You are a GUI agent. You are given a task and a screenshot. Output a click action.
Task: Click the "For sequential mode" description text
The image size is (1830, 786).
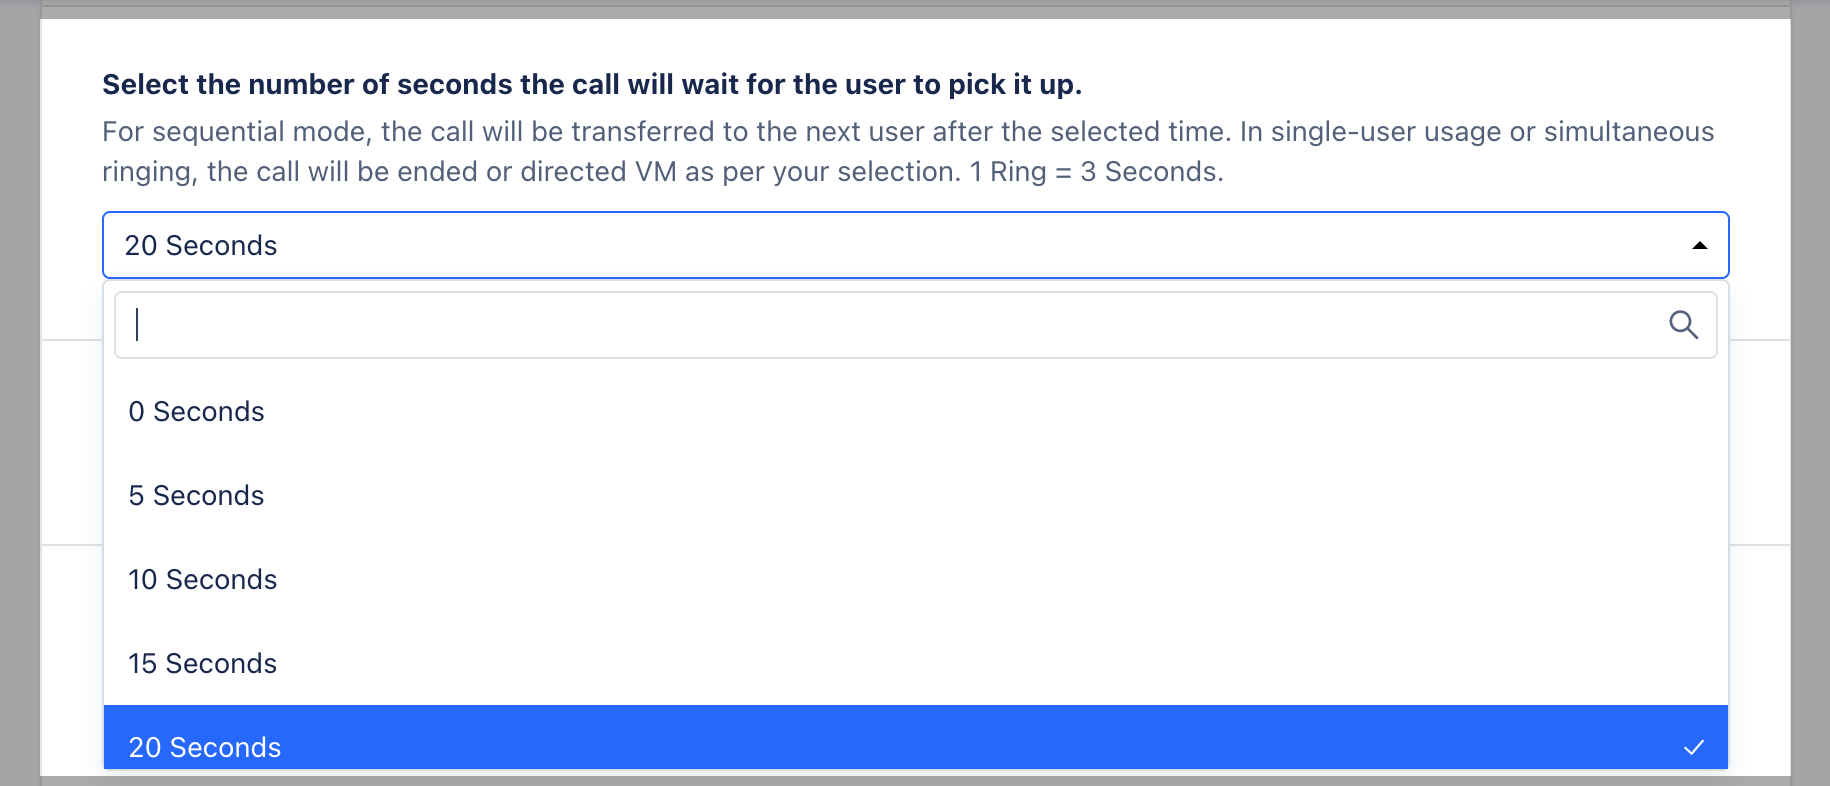pos(908,152)
